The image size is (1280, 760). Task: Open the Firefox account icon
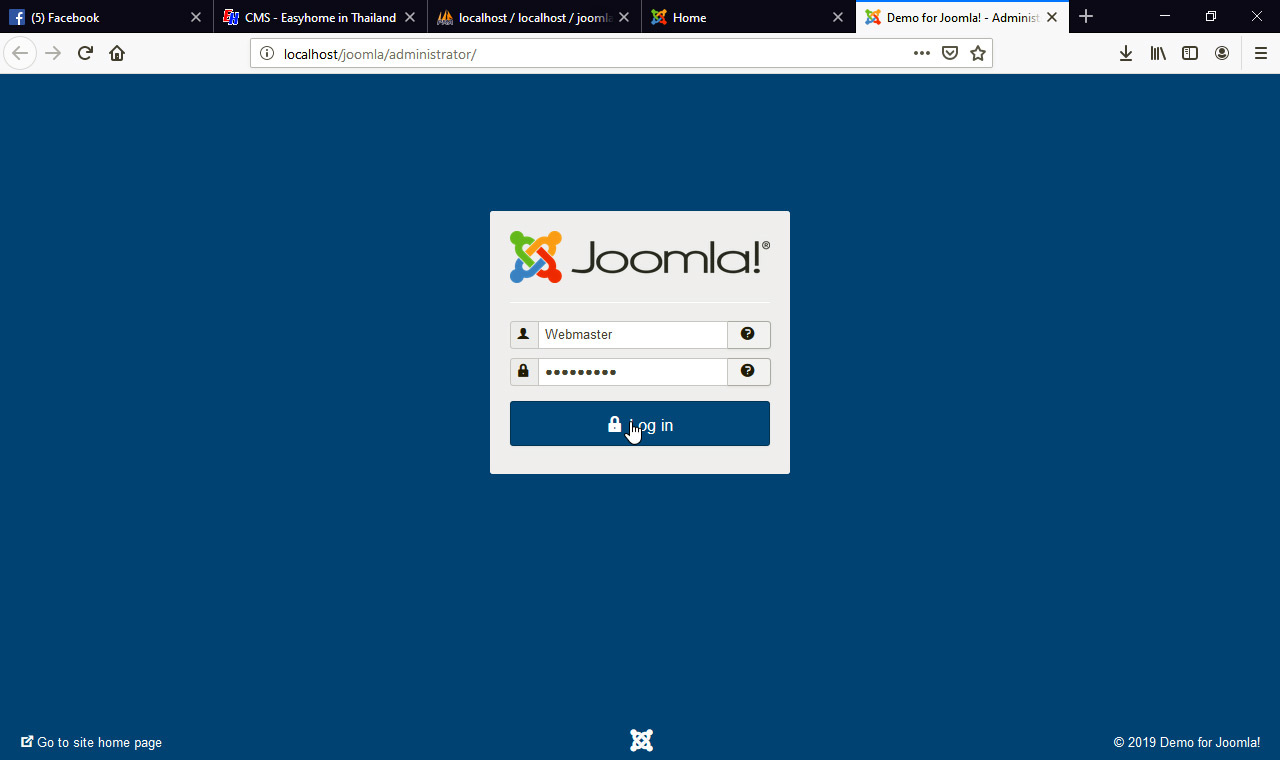1221,53
